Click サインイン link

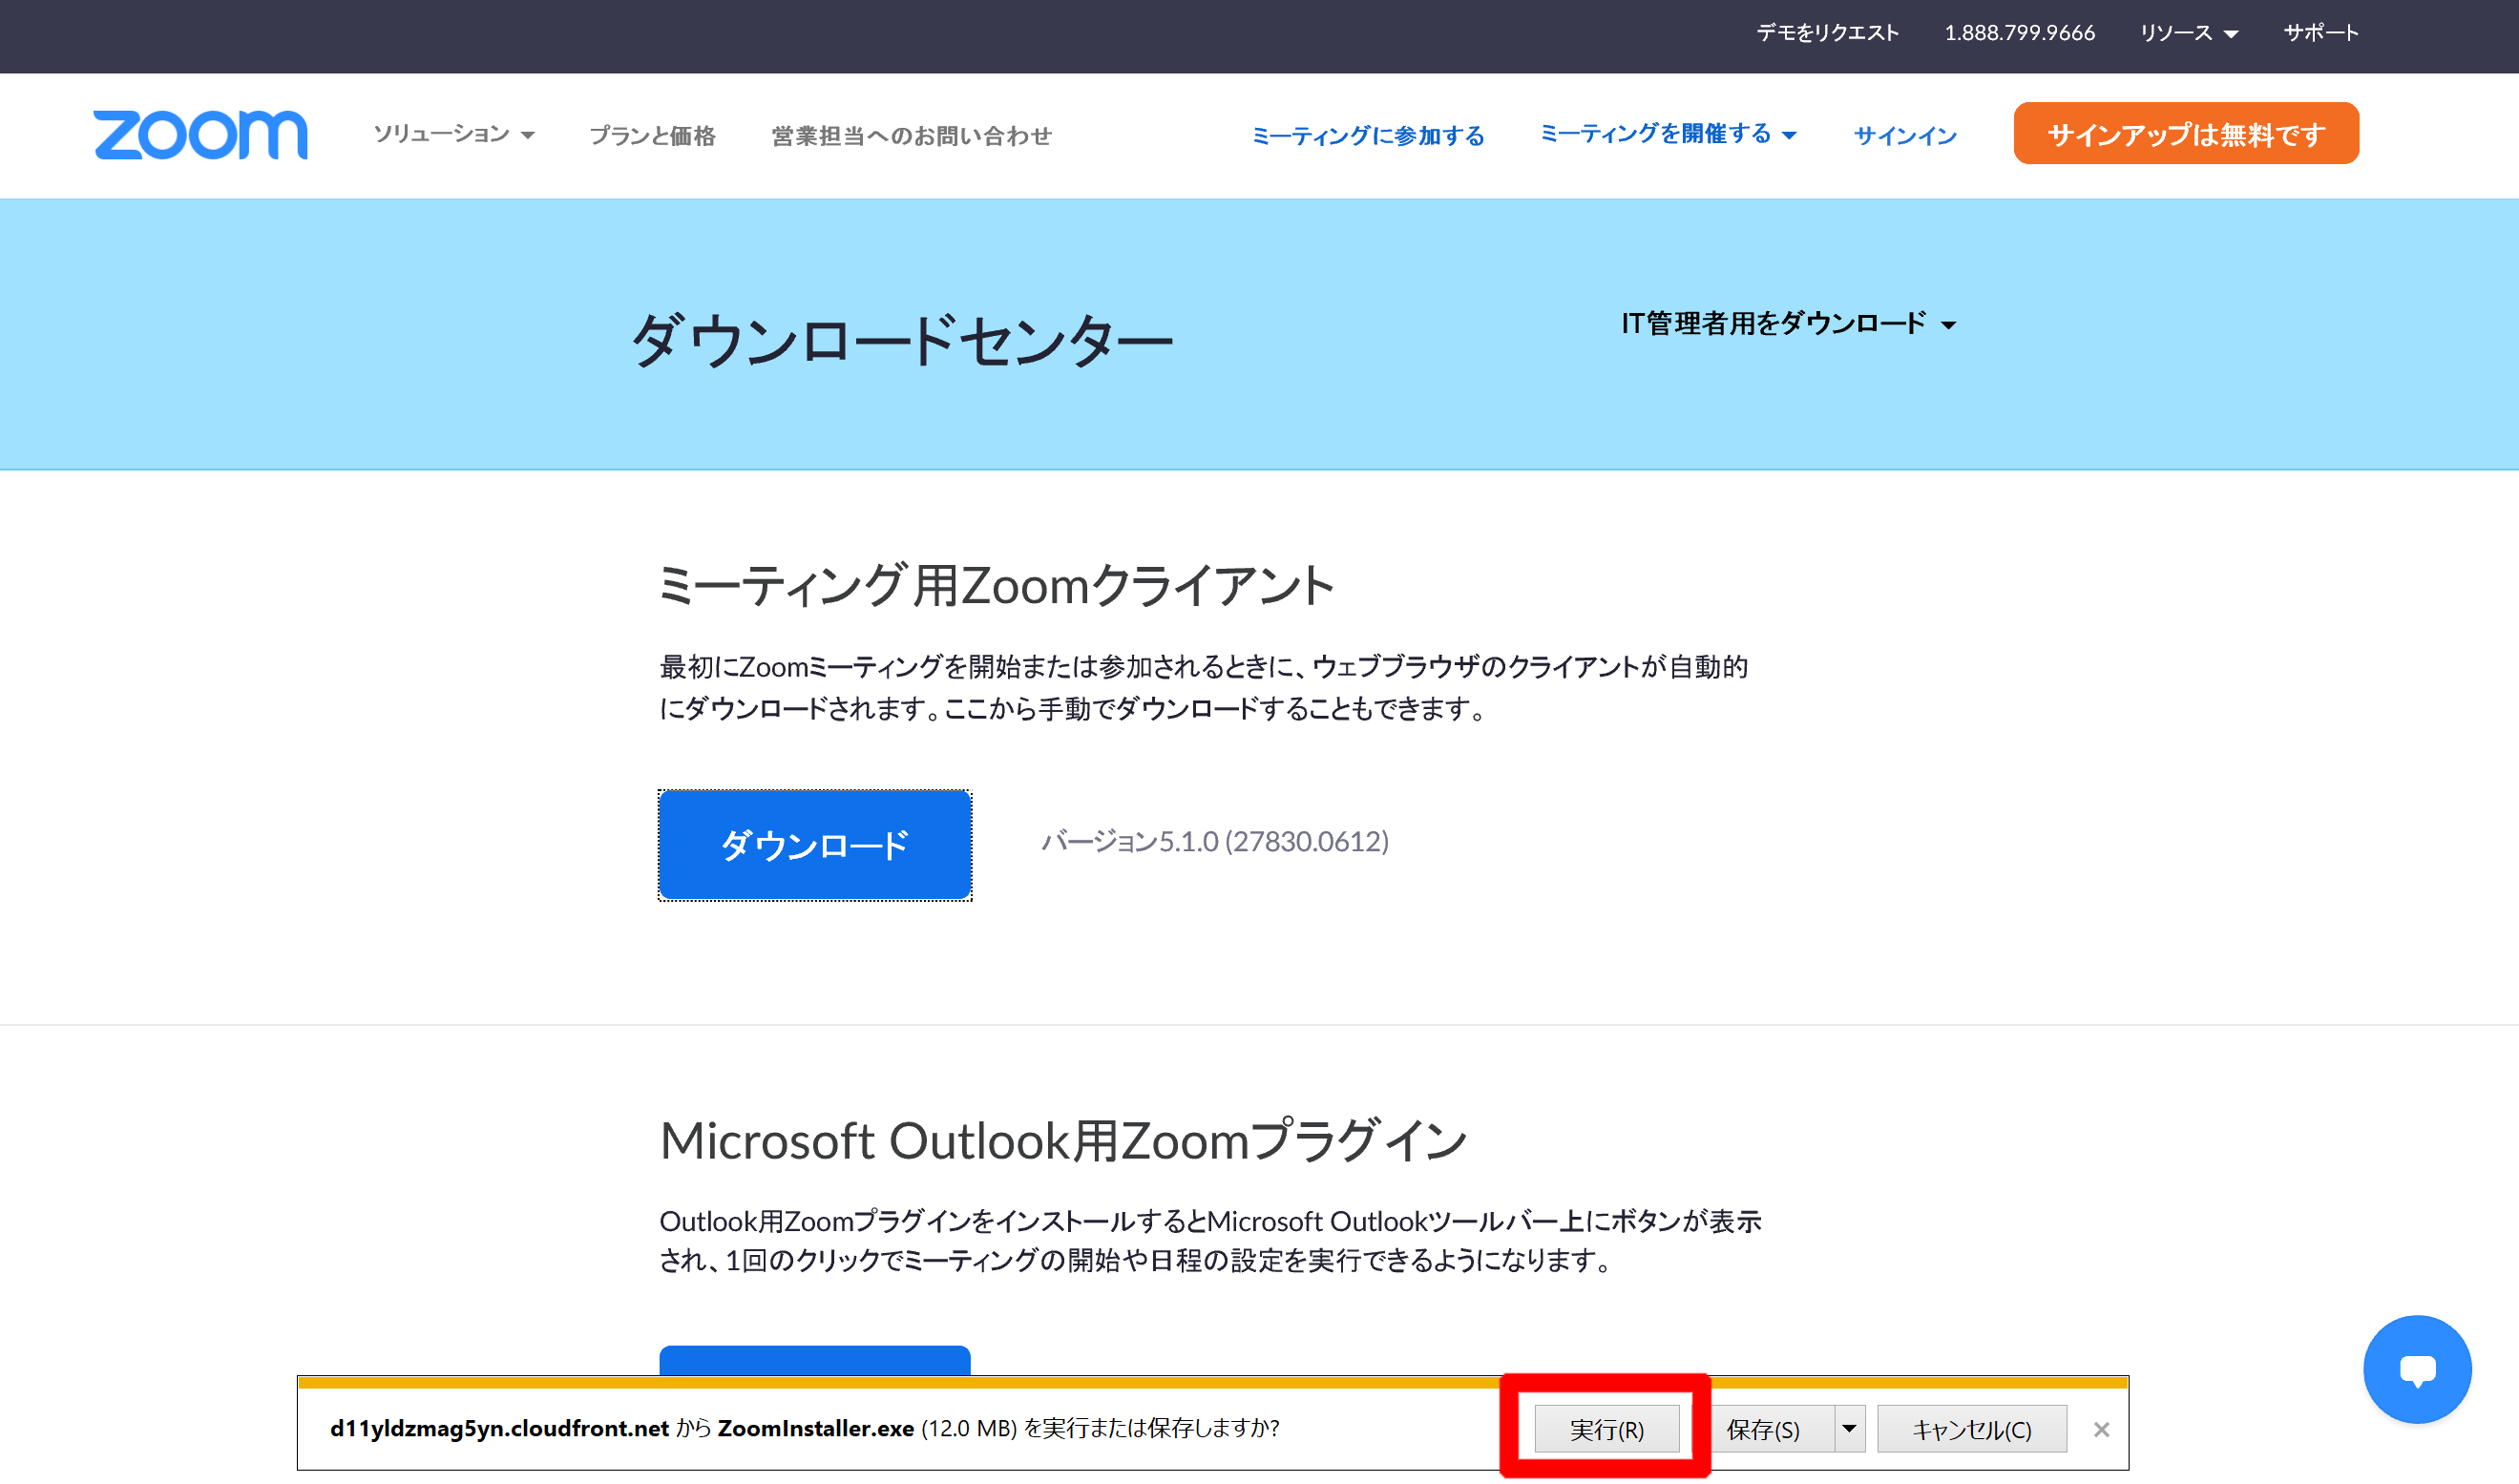(x=1904, y=135)
